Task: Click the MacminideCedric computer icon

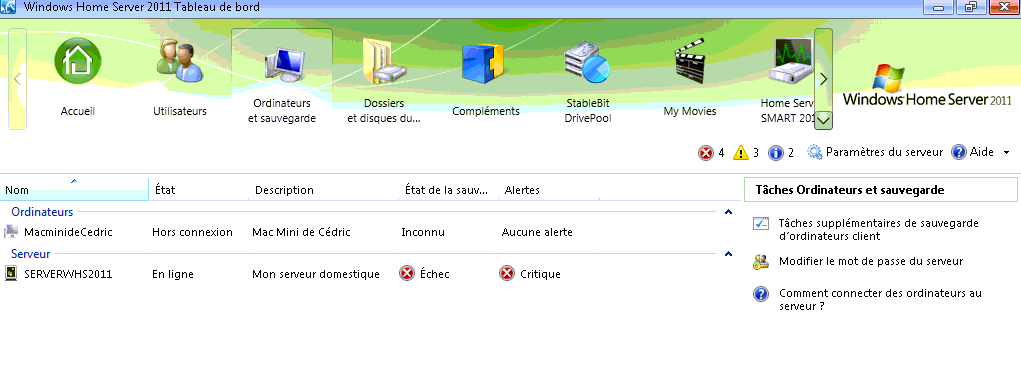Action: pyautogui.click(x=11, y=232)
